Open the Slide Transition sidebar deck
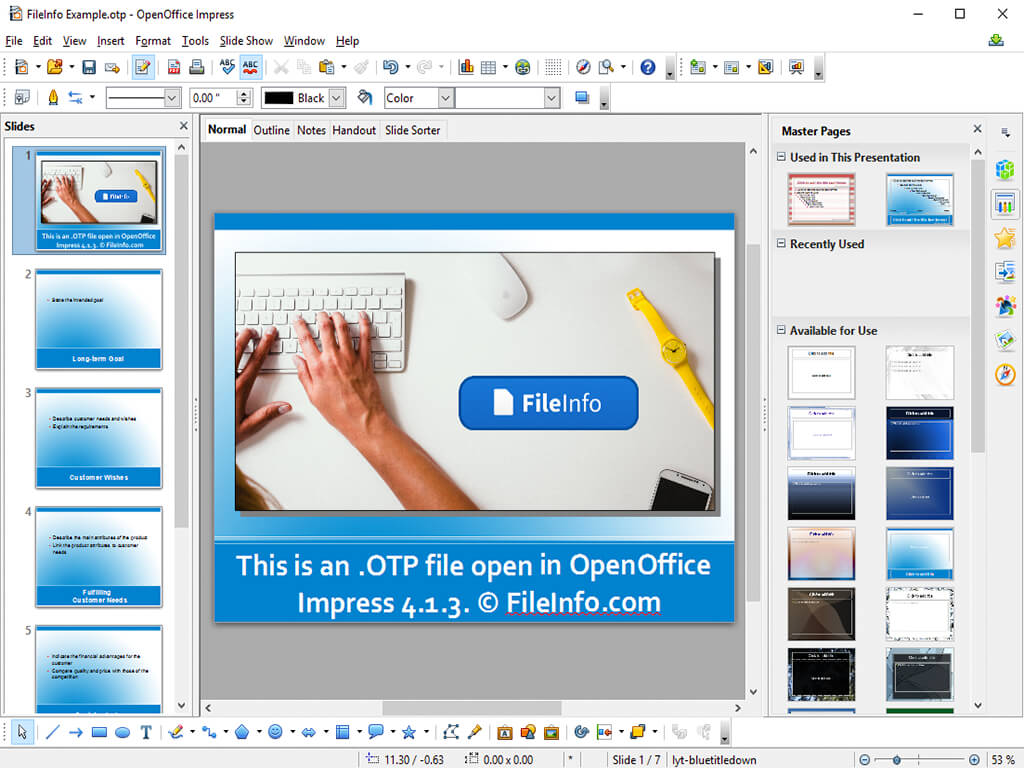 click(x=1004, y=271)
